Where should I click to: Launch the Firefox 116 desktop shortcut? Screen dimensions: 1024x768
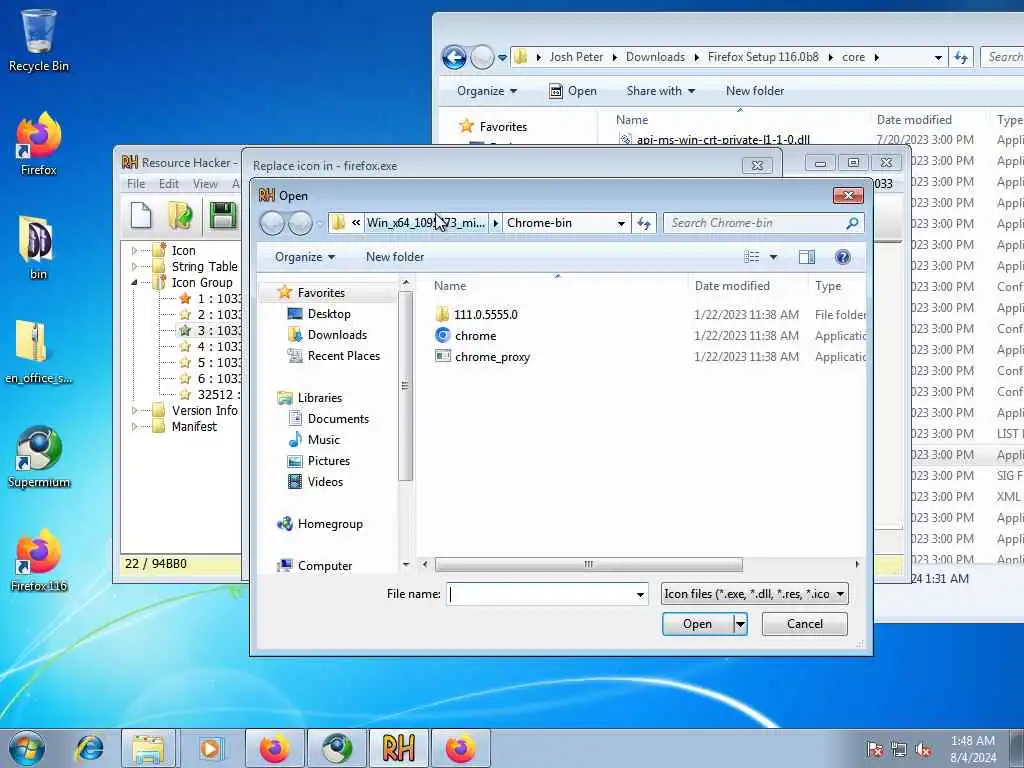point(39,561)
